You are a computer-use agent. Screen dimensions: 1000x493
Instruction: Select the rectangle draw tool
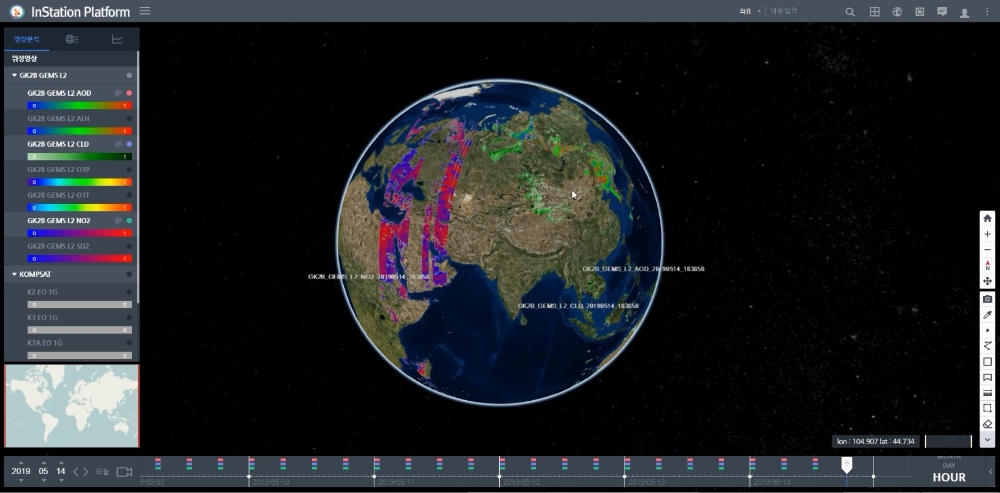987,362
